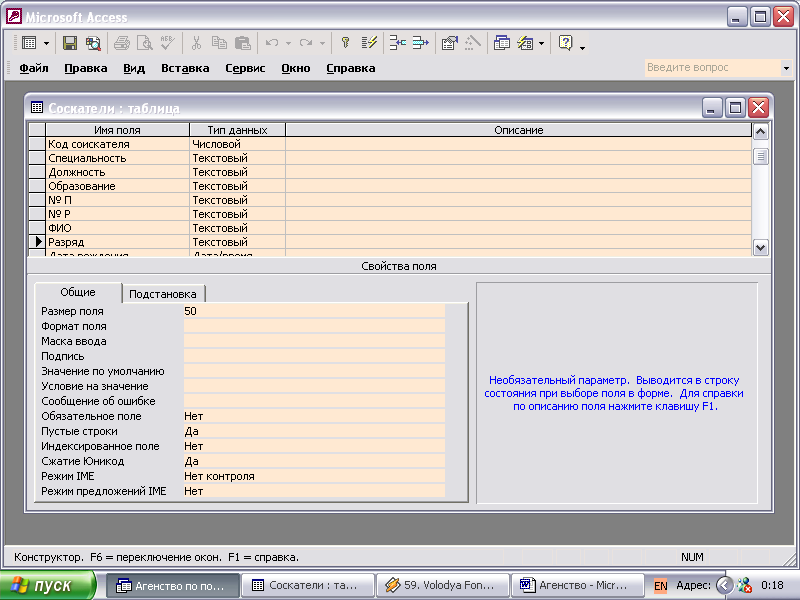The width and height of the screenshot is (800, 600).
Task: Click the Delete Rows icon
Action: 420,43
